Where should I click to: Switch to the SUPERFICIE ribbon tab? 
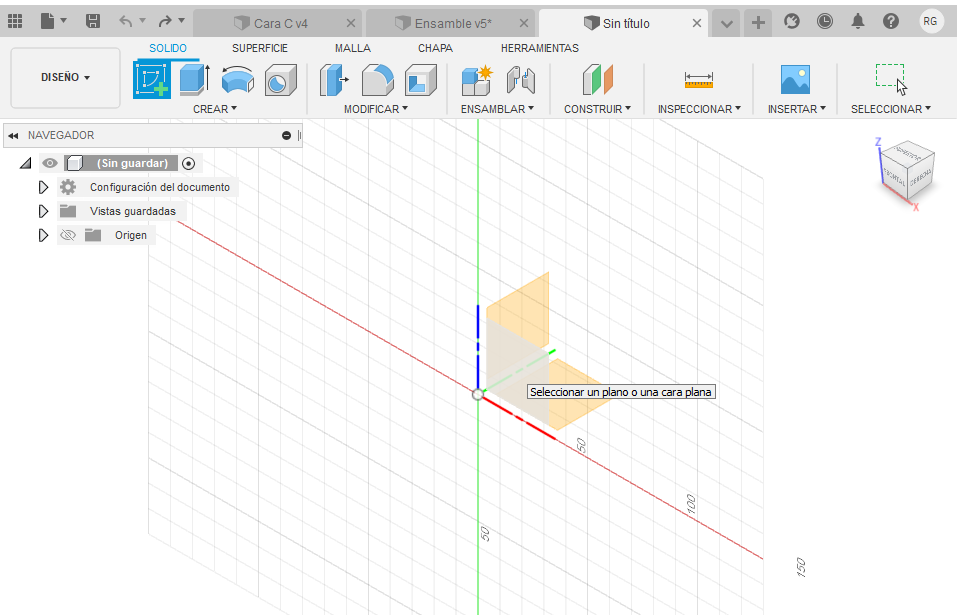[259, 48]
